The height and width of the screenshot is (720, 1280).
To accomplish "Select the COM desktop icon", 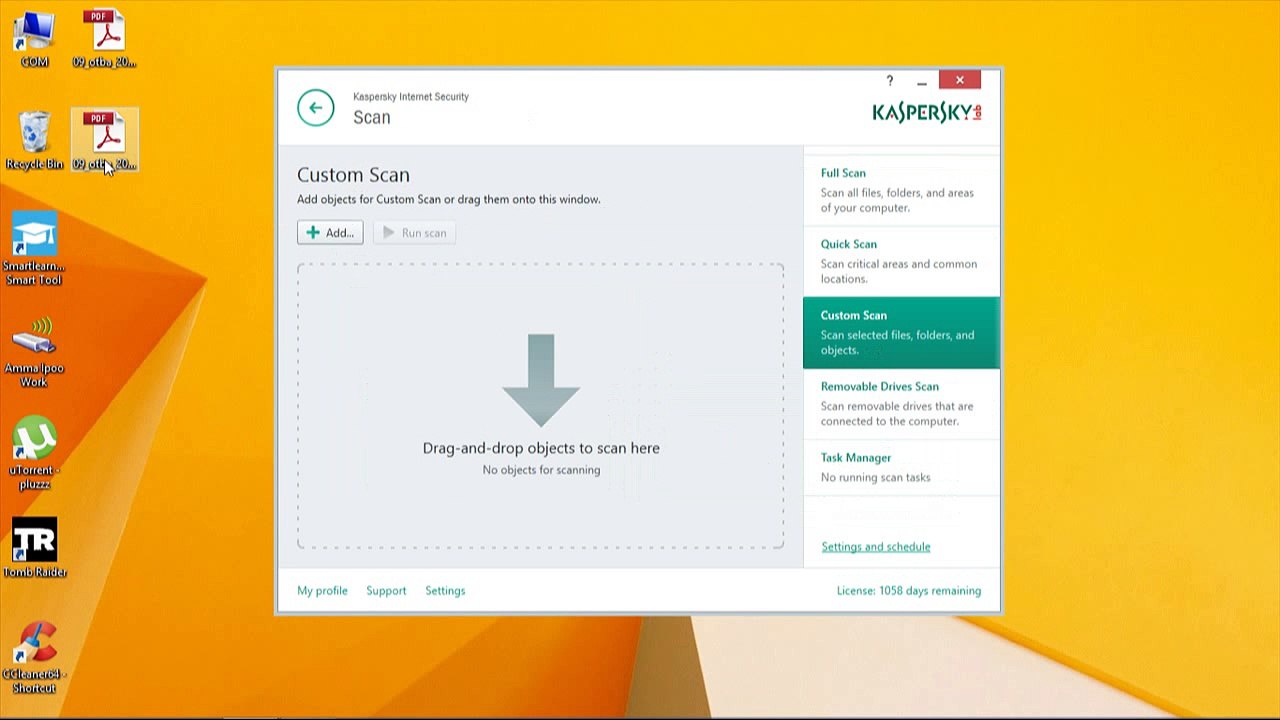I will (x=35, y=40).
